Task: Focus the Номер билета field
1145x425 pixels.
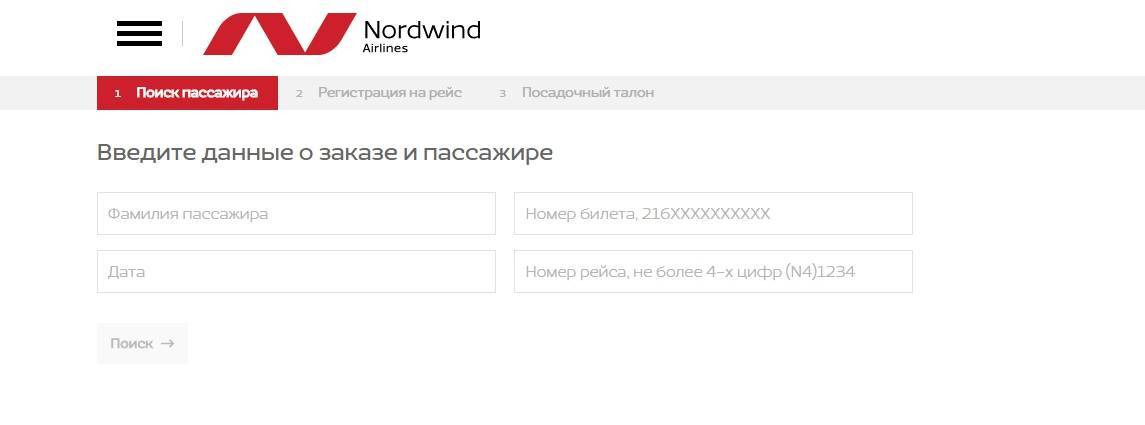Action: [x=713, y=214]
